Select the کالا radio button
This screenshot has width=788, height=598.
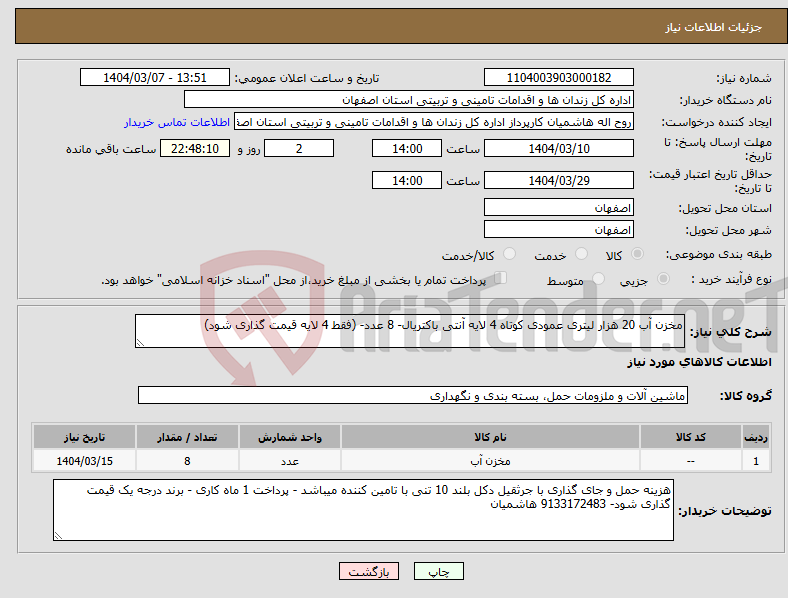637,254
